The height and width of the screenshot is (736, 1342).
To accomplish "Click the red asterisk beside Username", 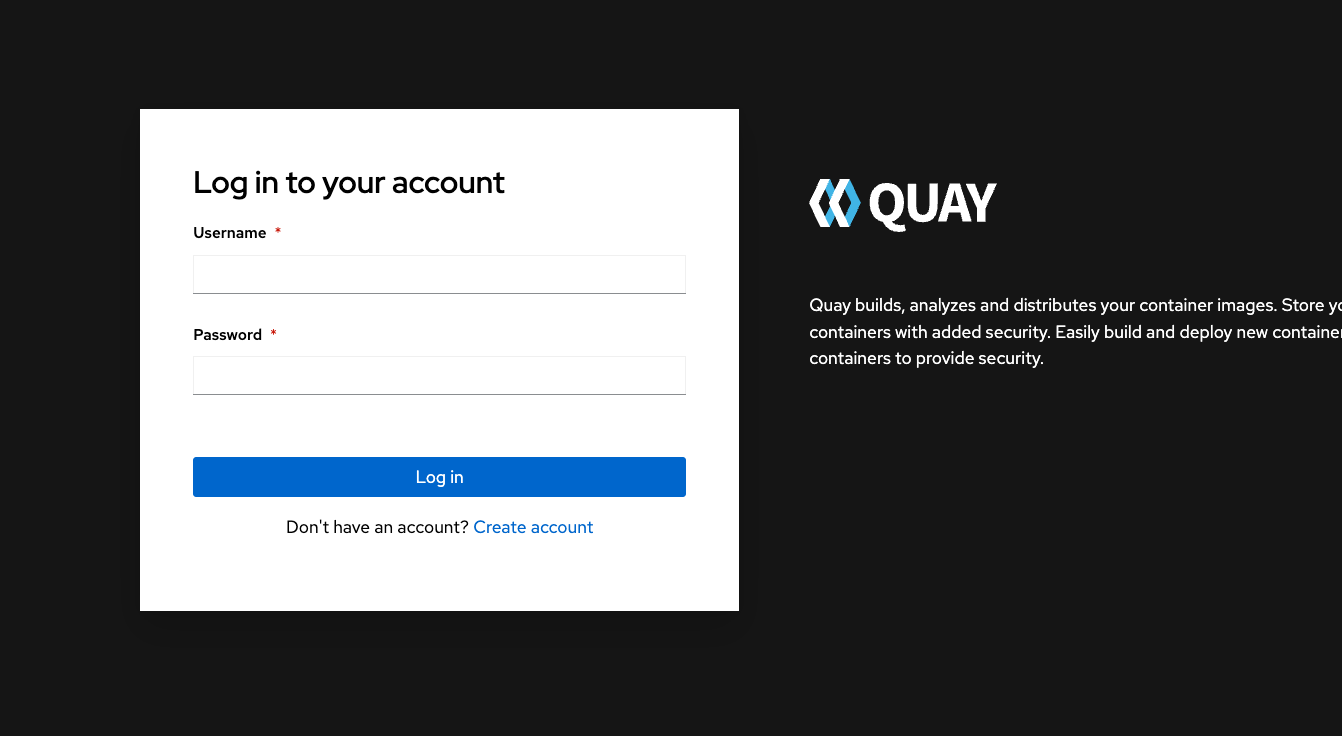I will [x=278, y=232].
